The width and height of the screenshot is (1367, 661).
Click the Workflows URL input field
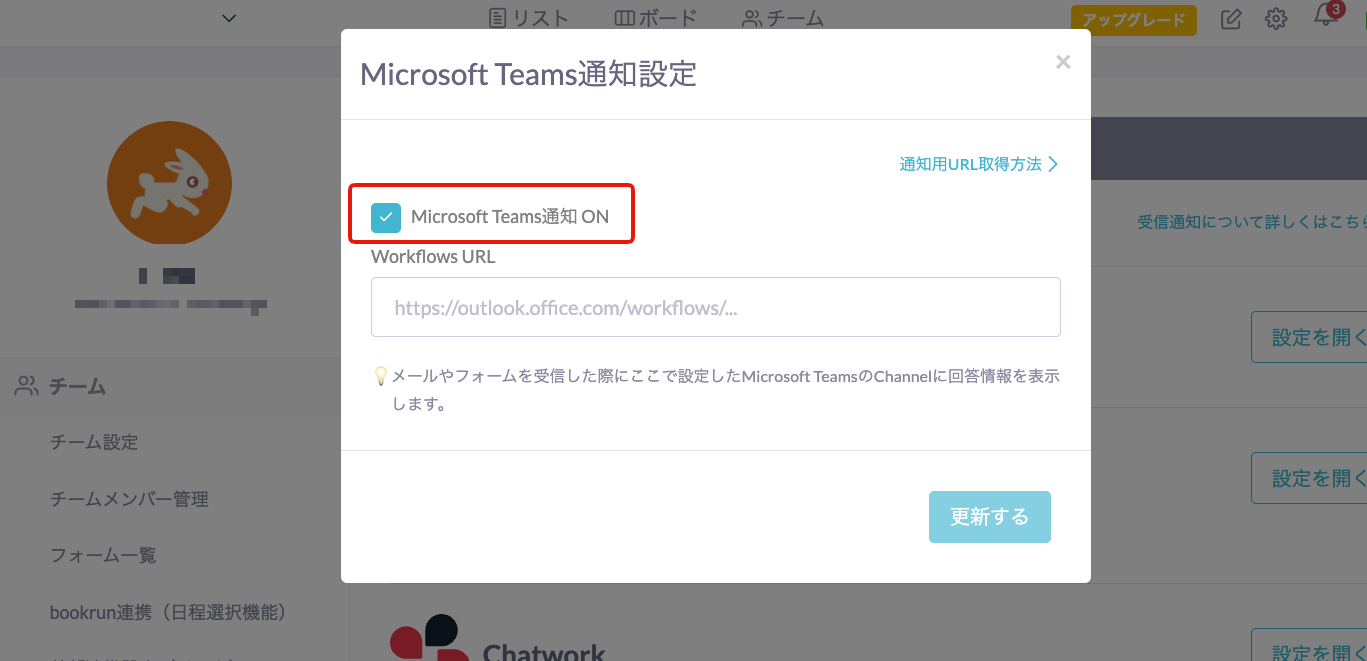tap(716, 307)
